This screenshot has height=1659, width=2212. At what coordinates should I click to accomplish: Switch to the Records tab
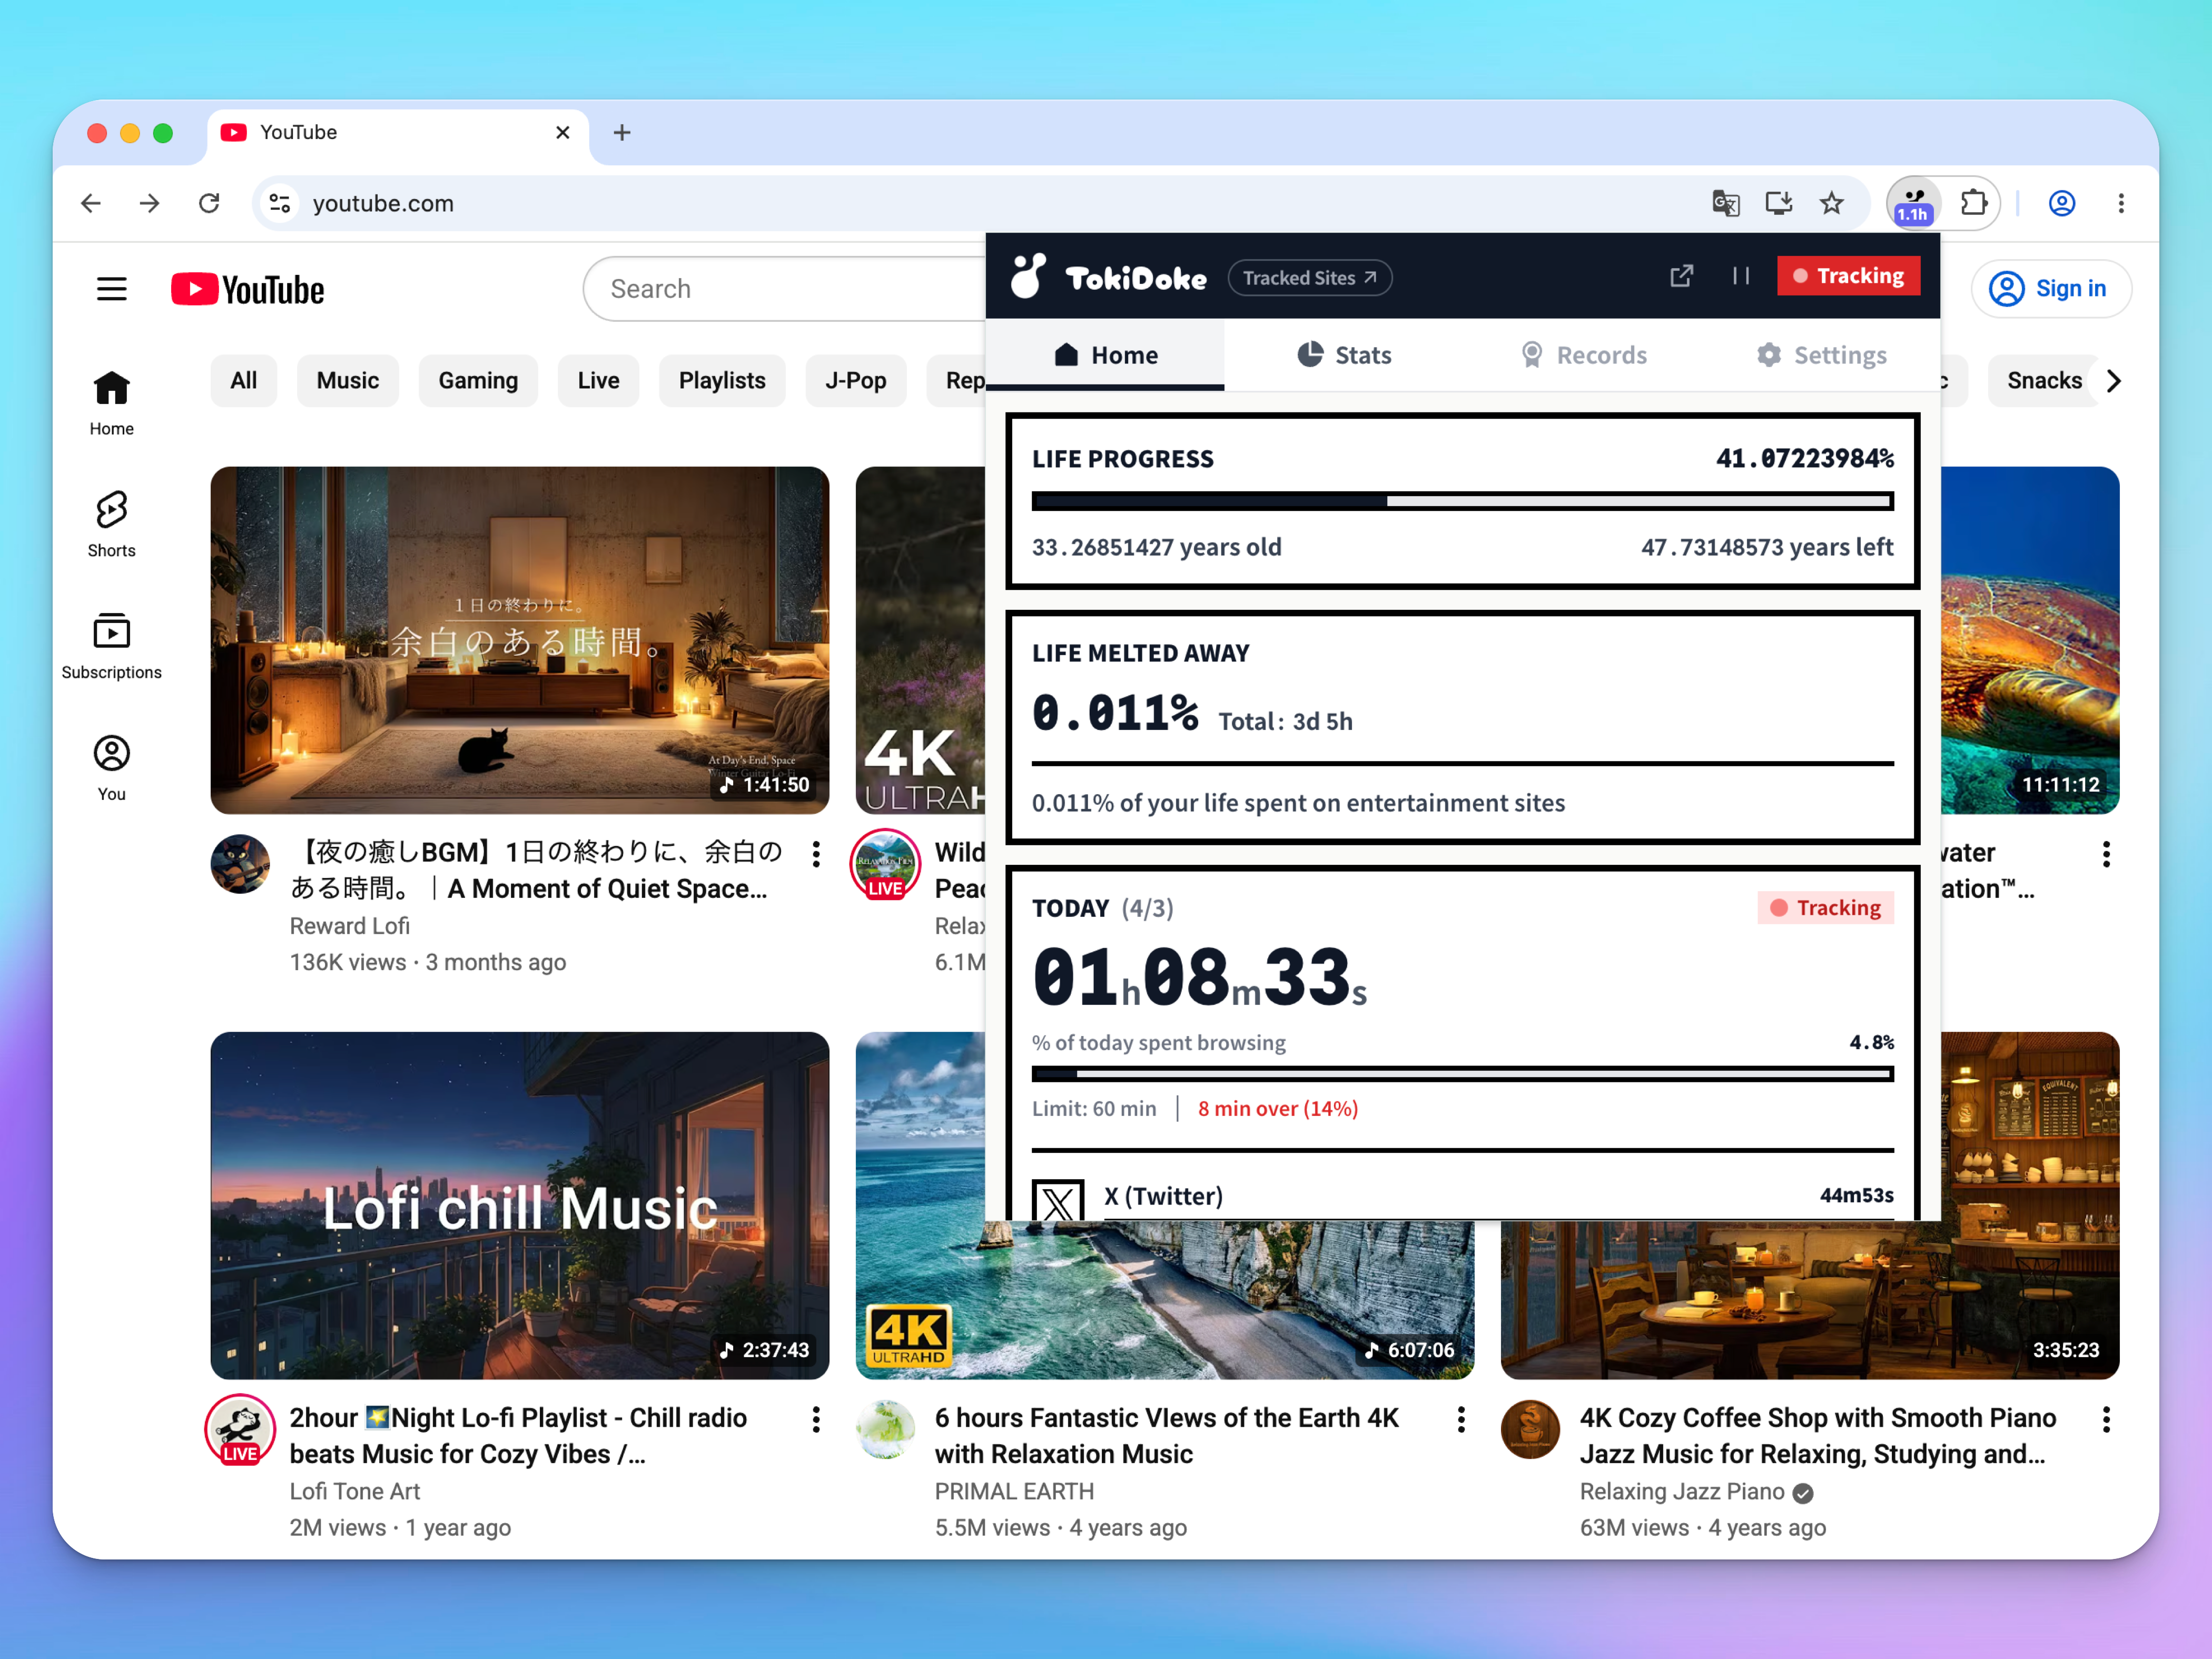pyautogui.click(x=1583, y=355)
